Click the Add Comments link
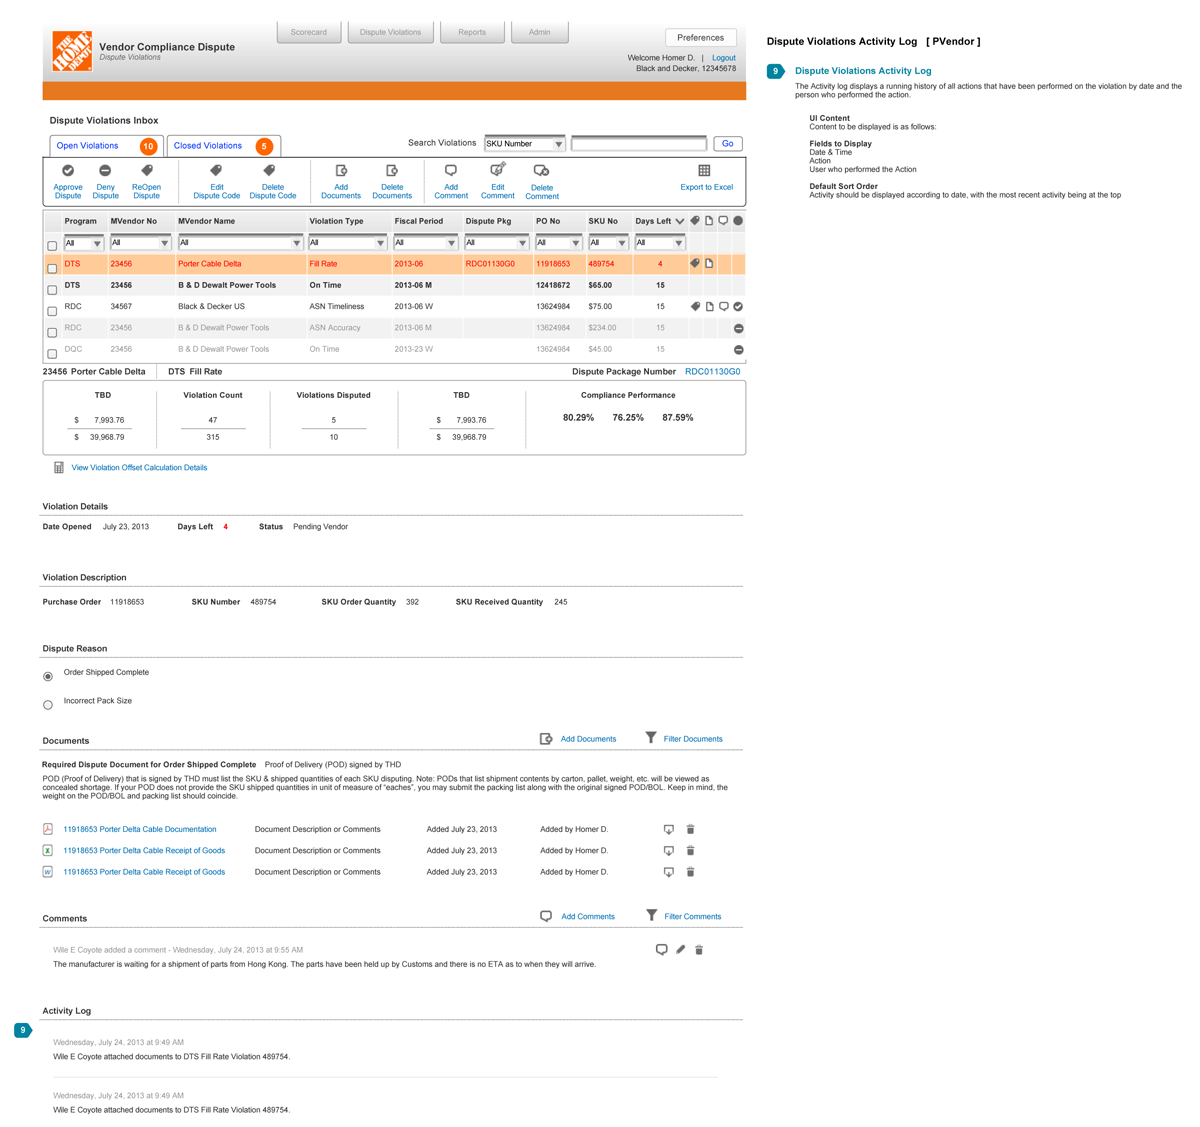Screen dimensions: 1200x1127 tap(588, 916)
